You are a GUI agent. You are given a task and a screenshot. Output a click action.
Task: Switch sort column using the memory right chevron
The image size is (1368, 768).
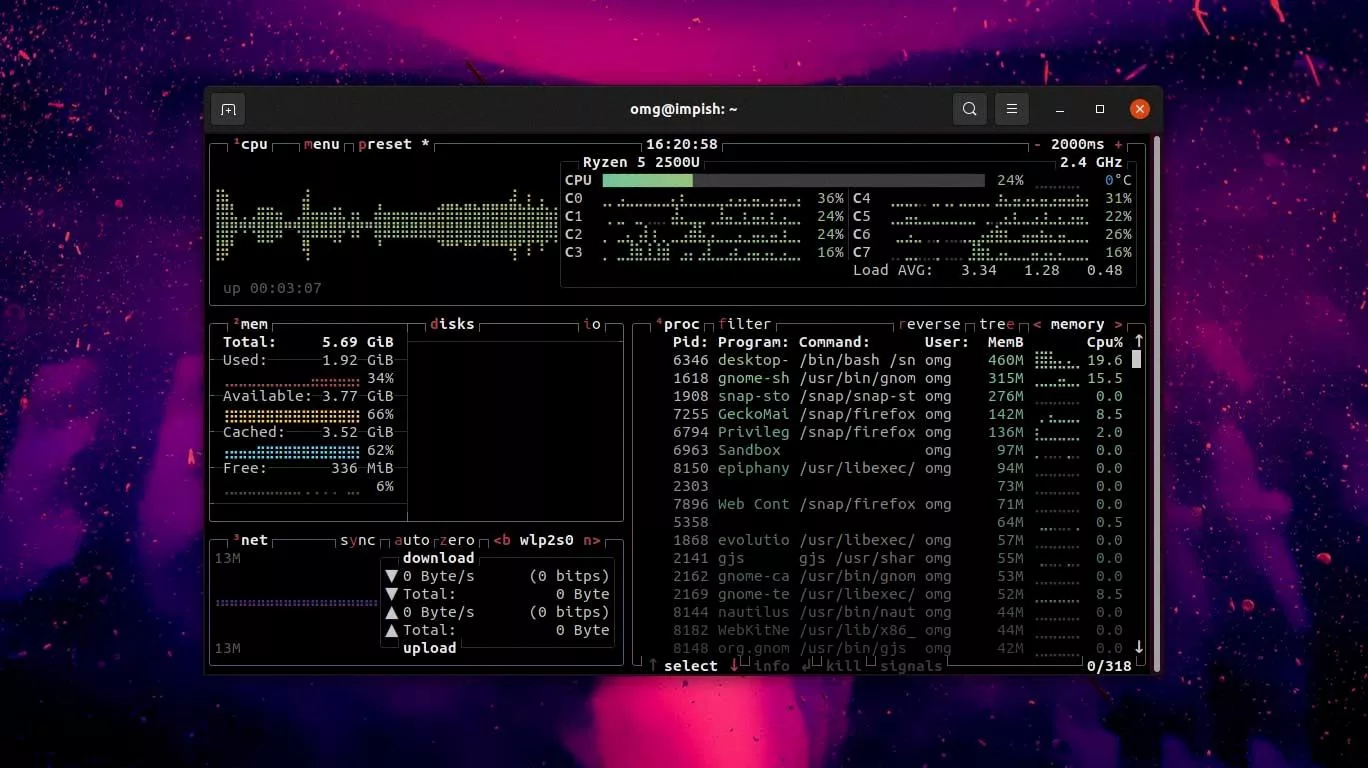pyautogui.click(x=1120, y=324)
